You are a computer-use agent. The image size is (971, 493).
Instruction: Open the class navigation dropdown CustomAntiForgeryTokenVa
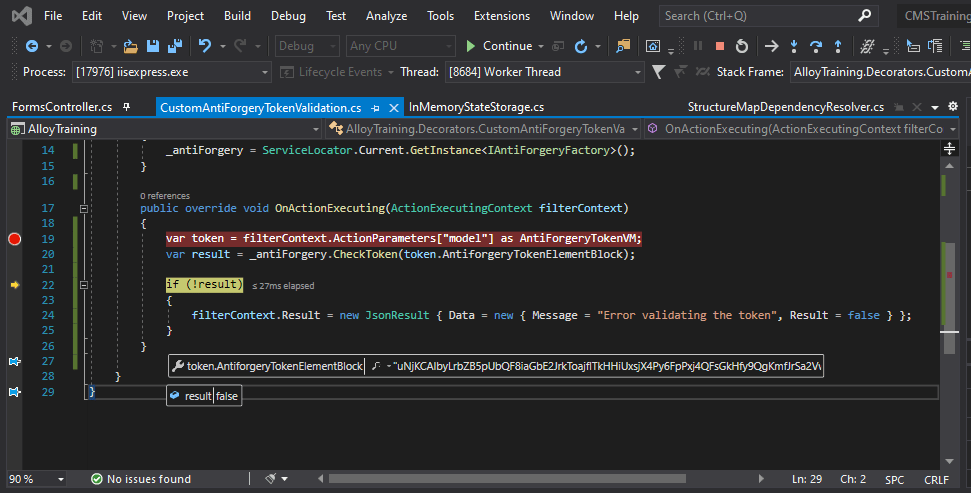484,129
